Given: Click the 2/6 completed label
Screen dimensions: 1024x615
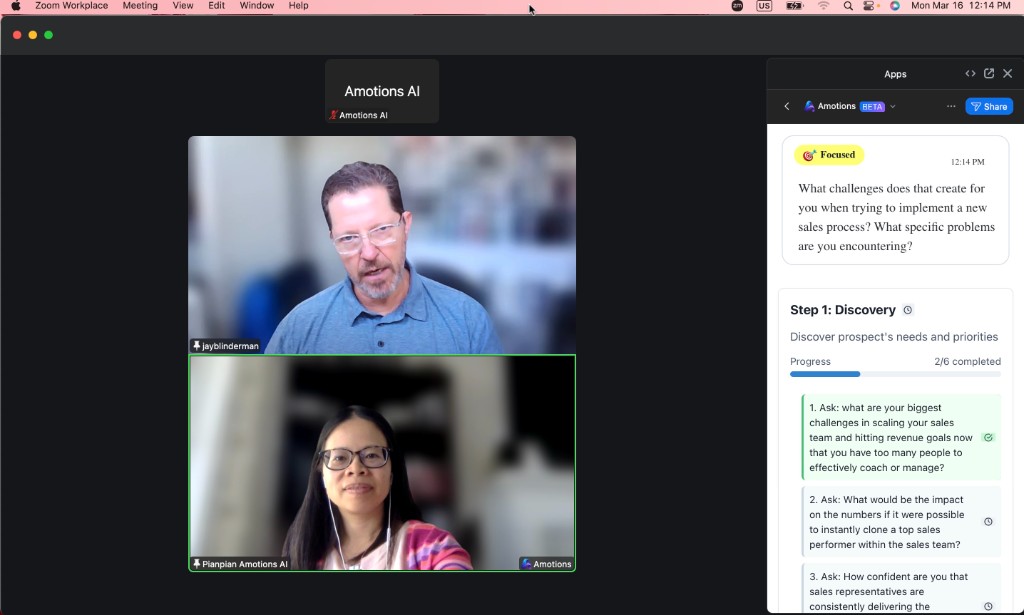Looking at the screenshot, I should pos(967,362).
